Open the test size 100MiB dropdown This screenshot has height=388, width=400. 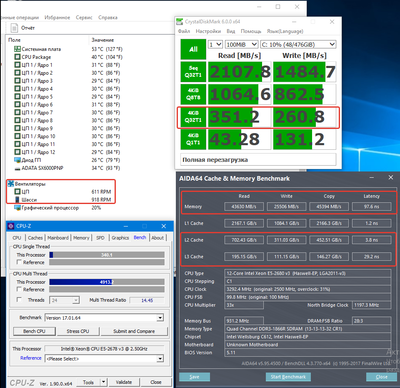click(242, 44)
